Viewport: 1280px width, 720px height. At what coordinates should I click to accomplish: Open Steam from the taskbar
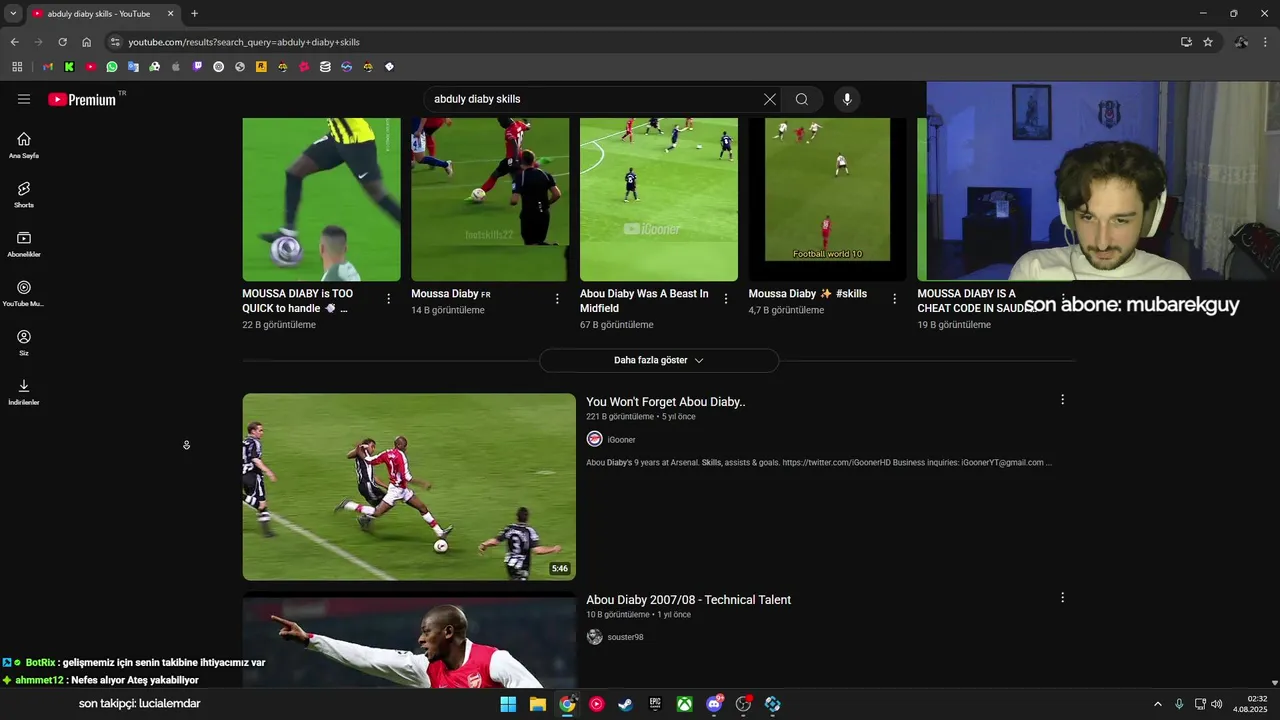click(x=626, y=704)
